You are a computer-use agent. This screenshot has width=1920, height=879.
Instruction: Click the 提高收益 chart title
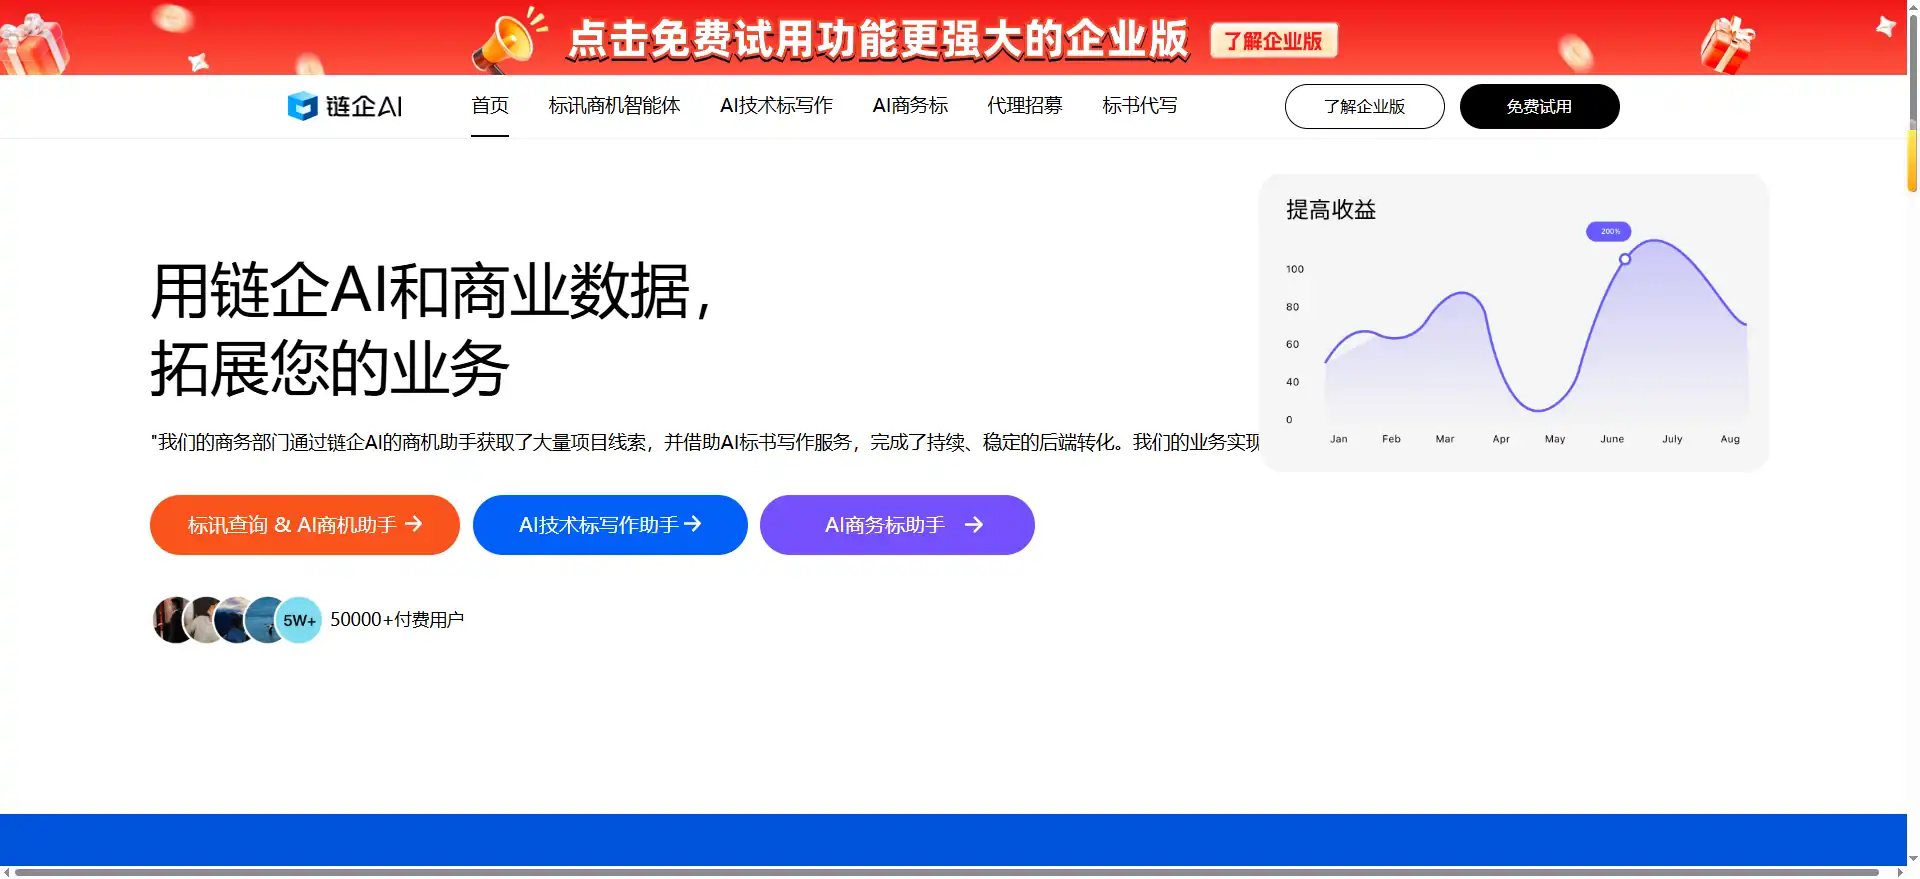[x=1331, y=210]
